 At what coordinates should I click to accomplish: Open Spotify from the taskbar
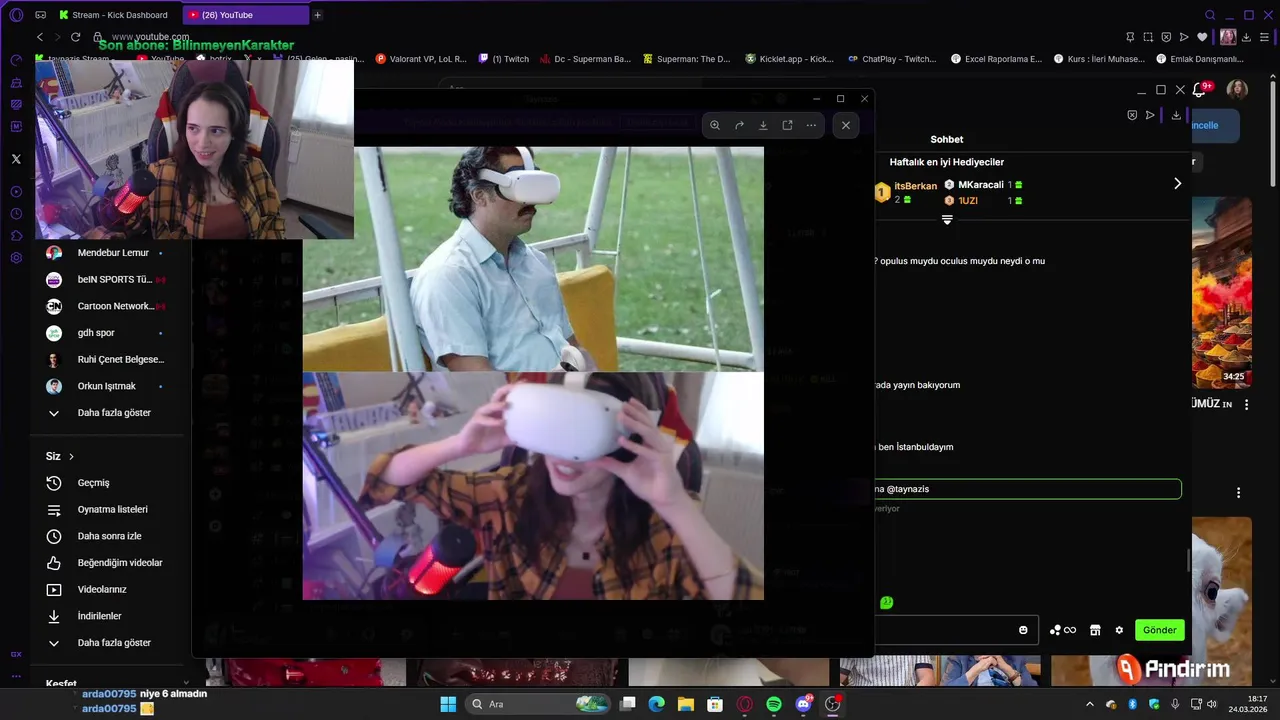(x=774, y=704)
